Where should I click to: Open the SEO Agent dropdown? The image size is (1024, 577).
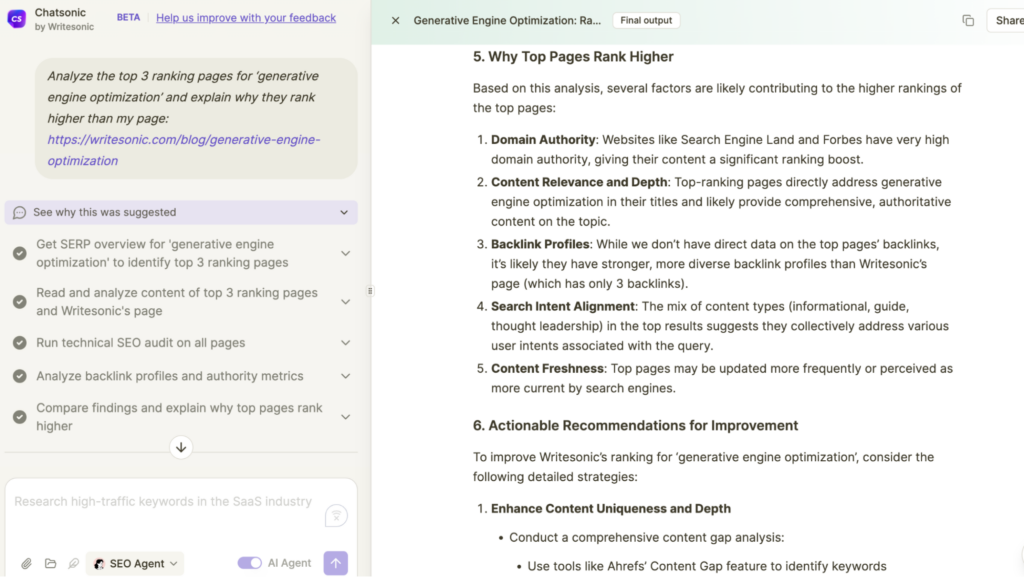(x=135, y=563)
